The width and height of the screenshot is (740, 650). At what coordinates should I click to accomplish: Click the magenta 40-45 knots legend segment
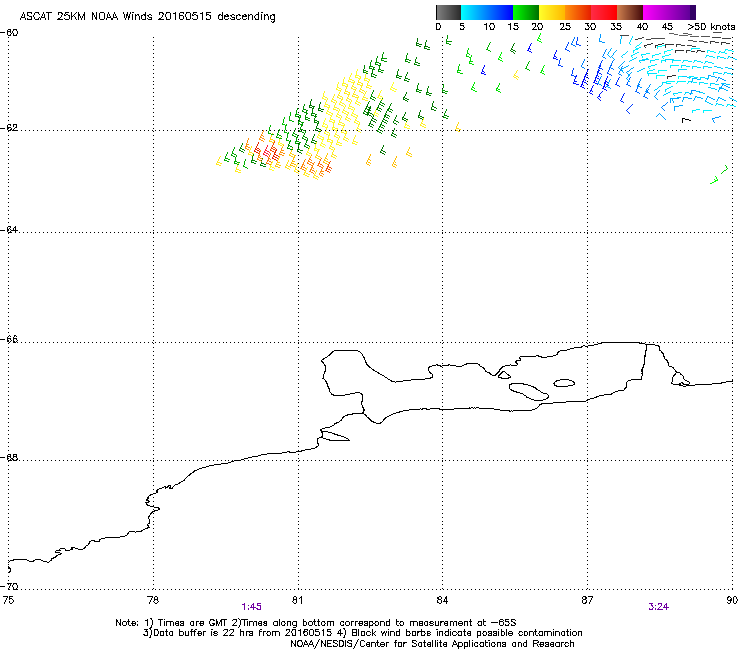pos(656,12)
